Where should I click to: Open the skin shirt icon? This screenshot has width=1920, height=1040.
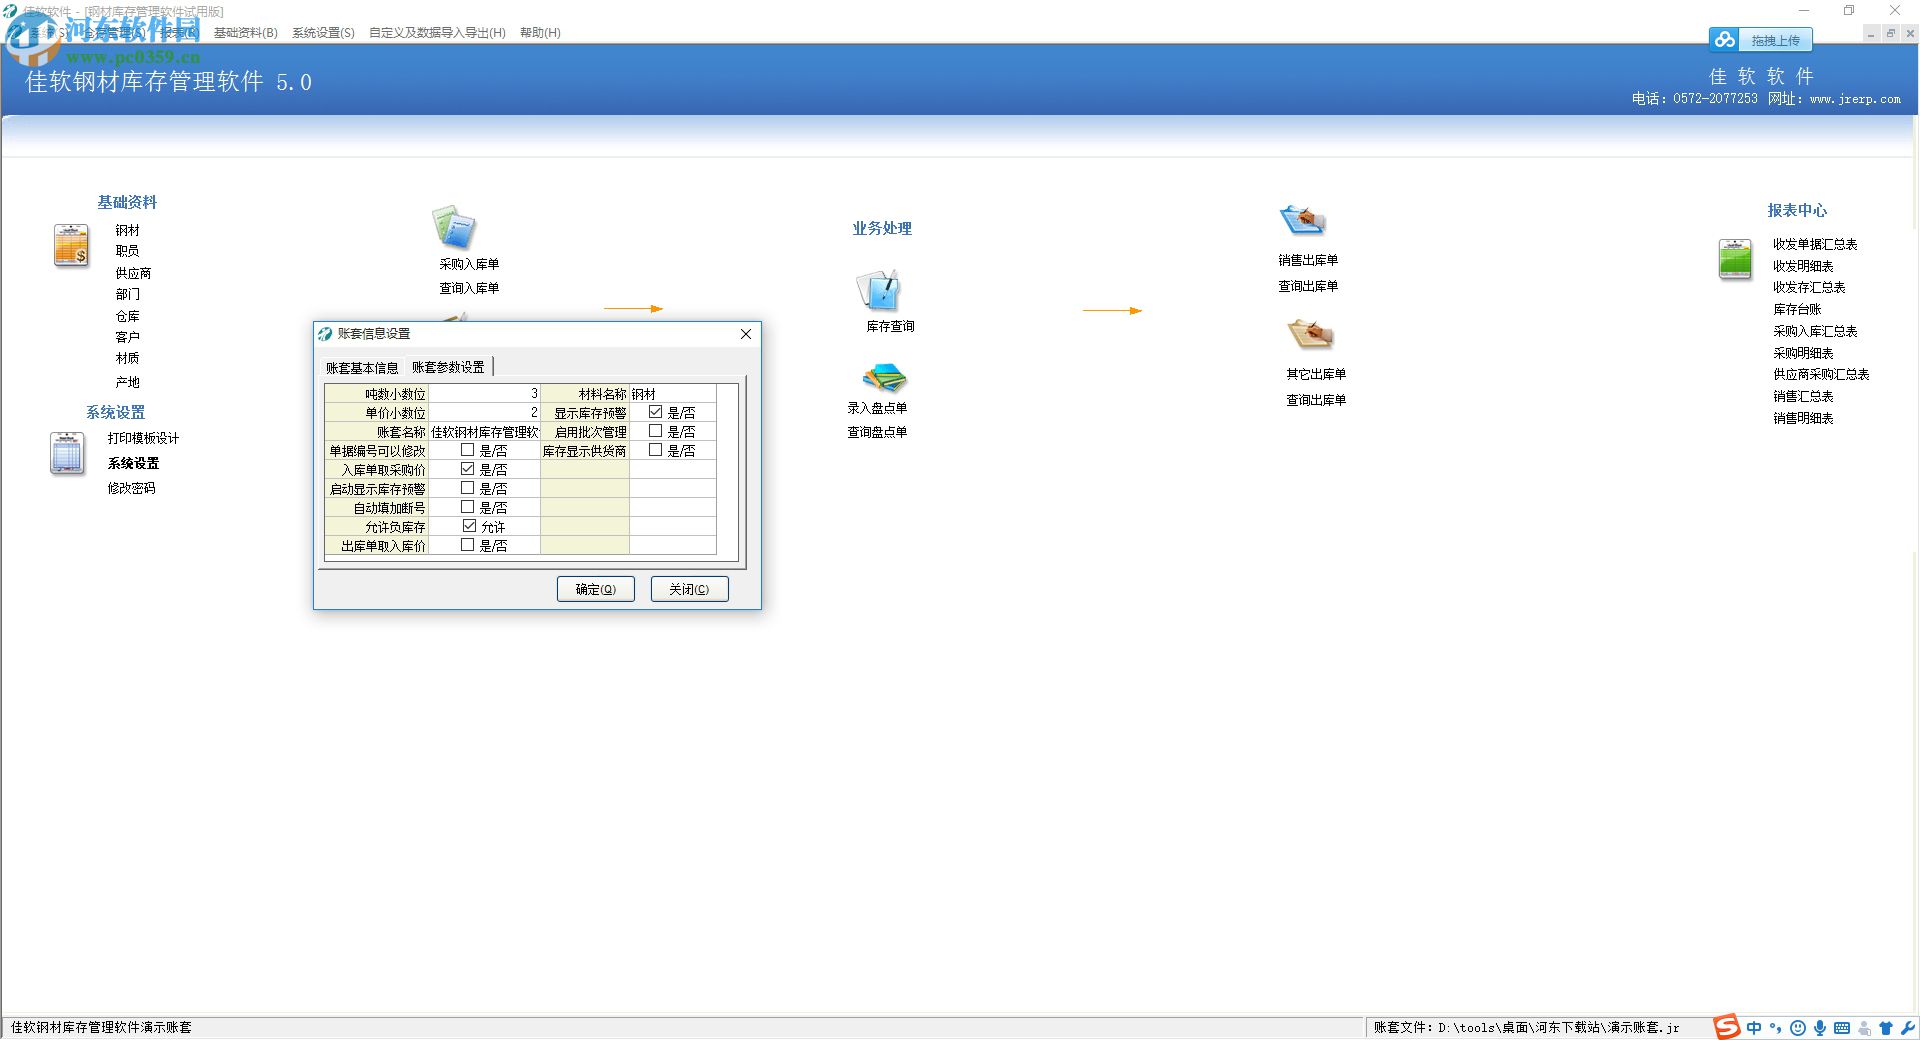pos(1886,1028)
